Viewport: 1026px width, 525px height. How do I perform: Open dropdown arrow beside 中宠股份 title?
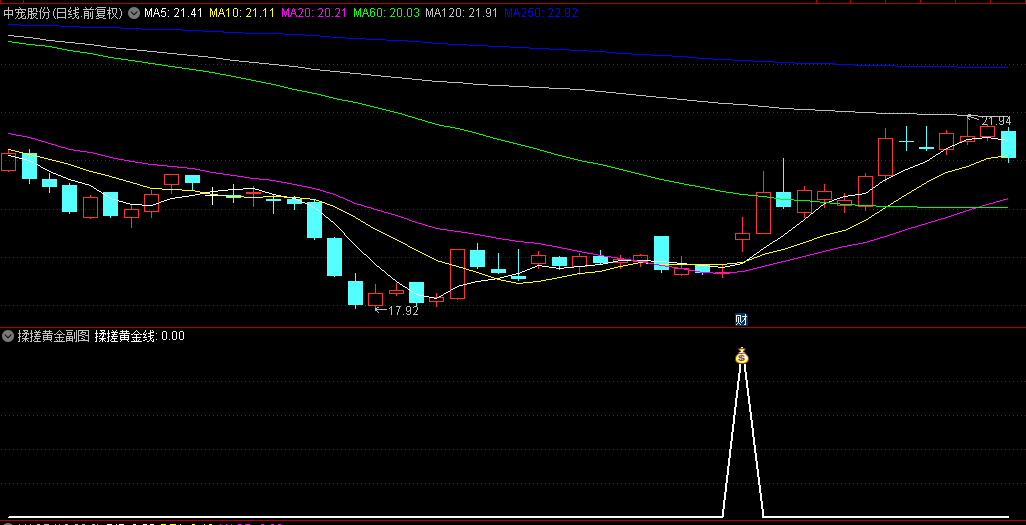coord(134,12)
